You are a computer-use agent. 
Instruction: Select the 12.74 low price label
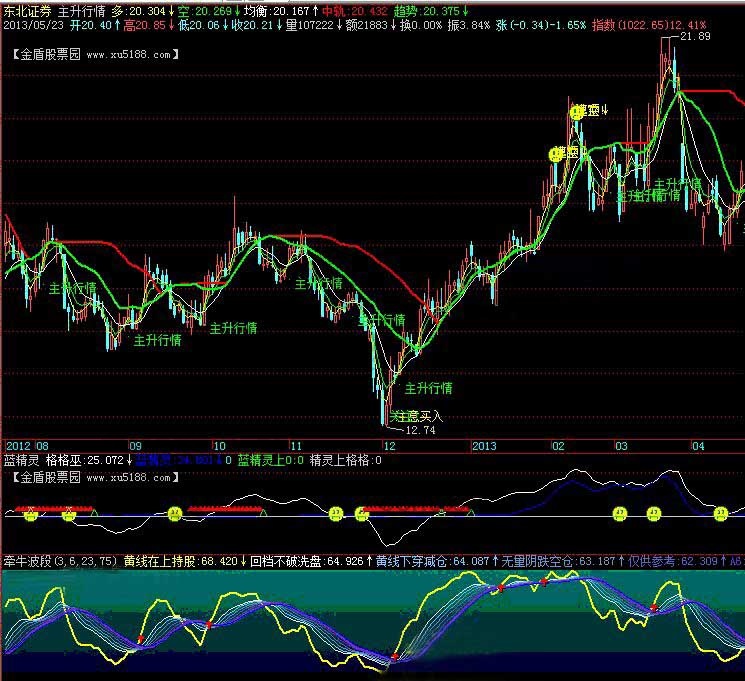(x=422, y=430)
